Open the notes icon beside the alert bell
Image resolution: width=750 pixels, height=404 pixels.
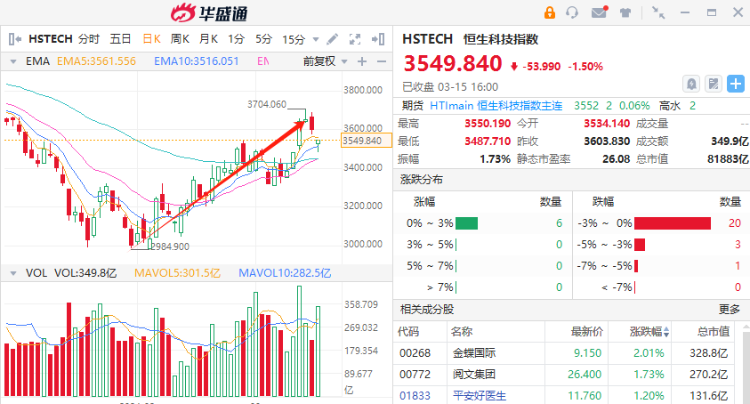point(715,84)
